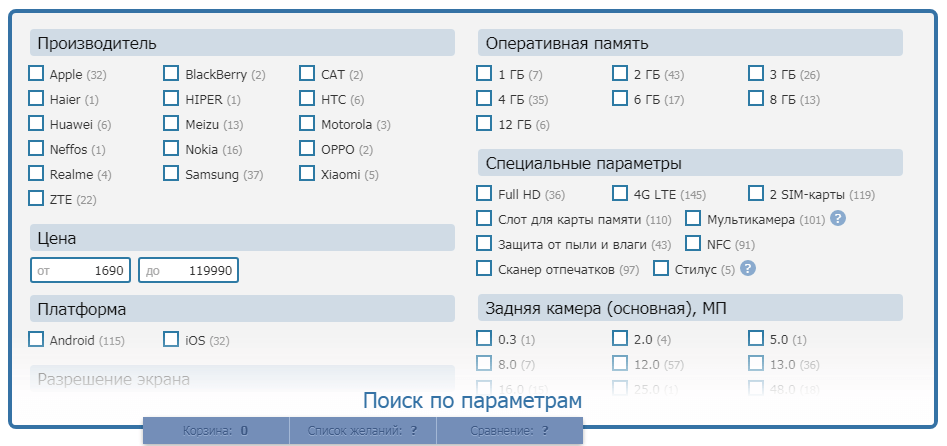Open the Корзина tab
This screenshot has width=947, height=446.
[x=215, y=431]
